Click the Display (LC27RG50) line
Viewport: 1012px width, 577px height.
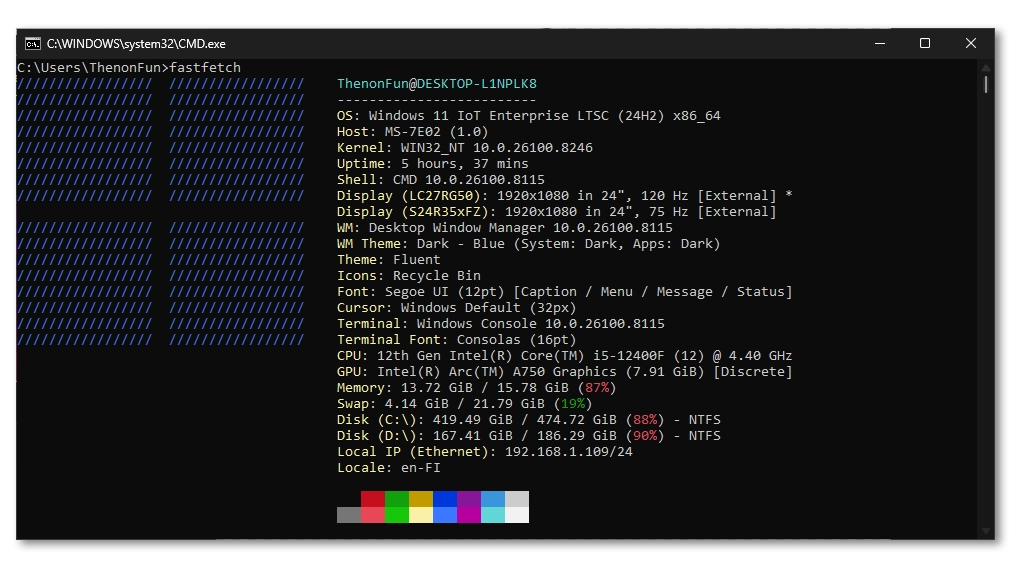(565, 196)
